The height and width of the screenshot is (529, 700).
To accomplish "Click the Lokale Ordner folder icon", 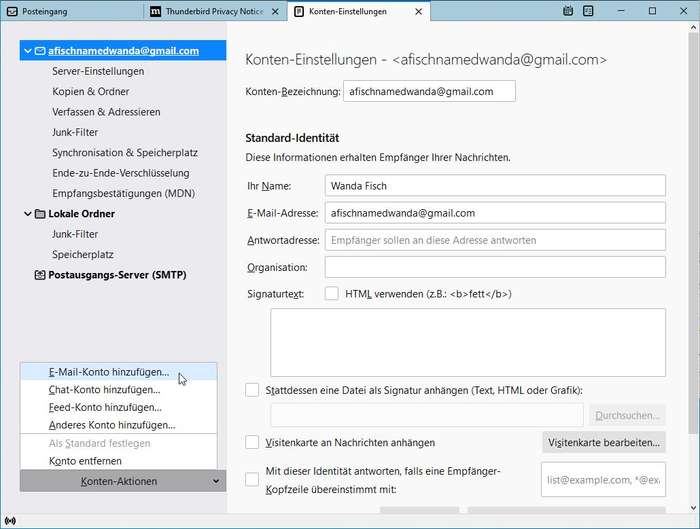I will point(40,214).
